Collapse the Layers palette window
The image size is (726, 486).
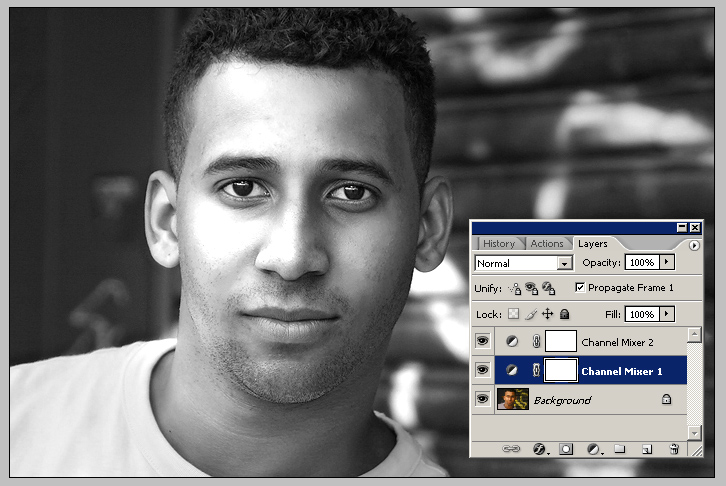[x=682, y=227]
